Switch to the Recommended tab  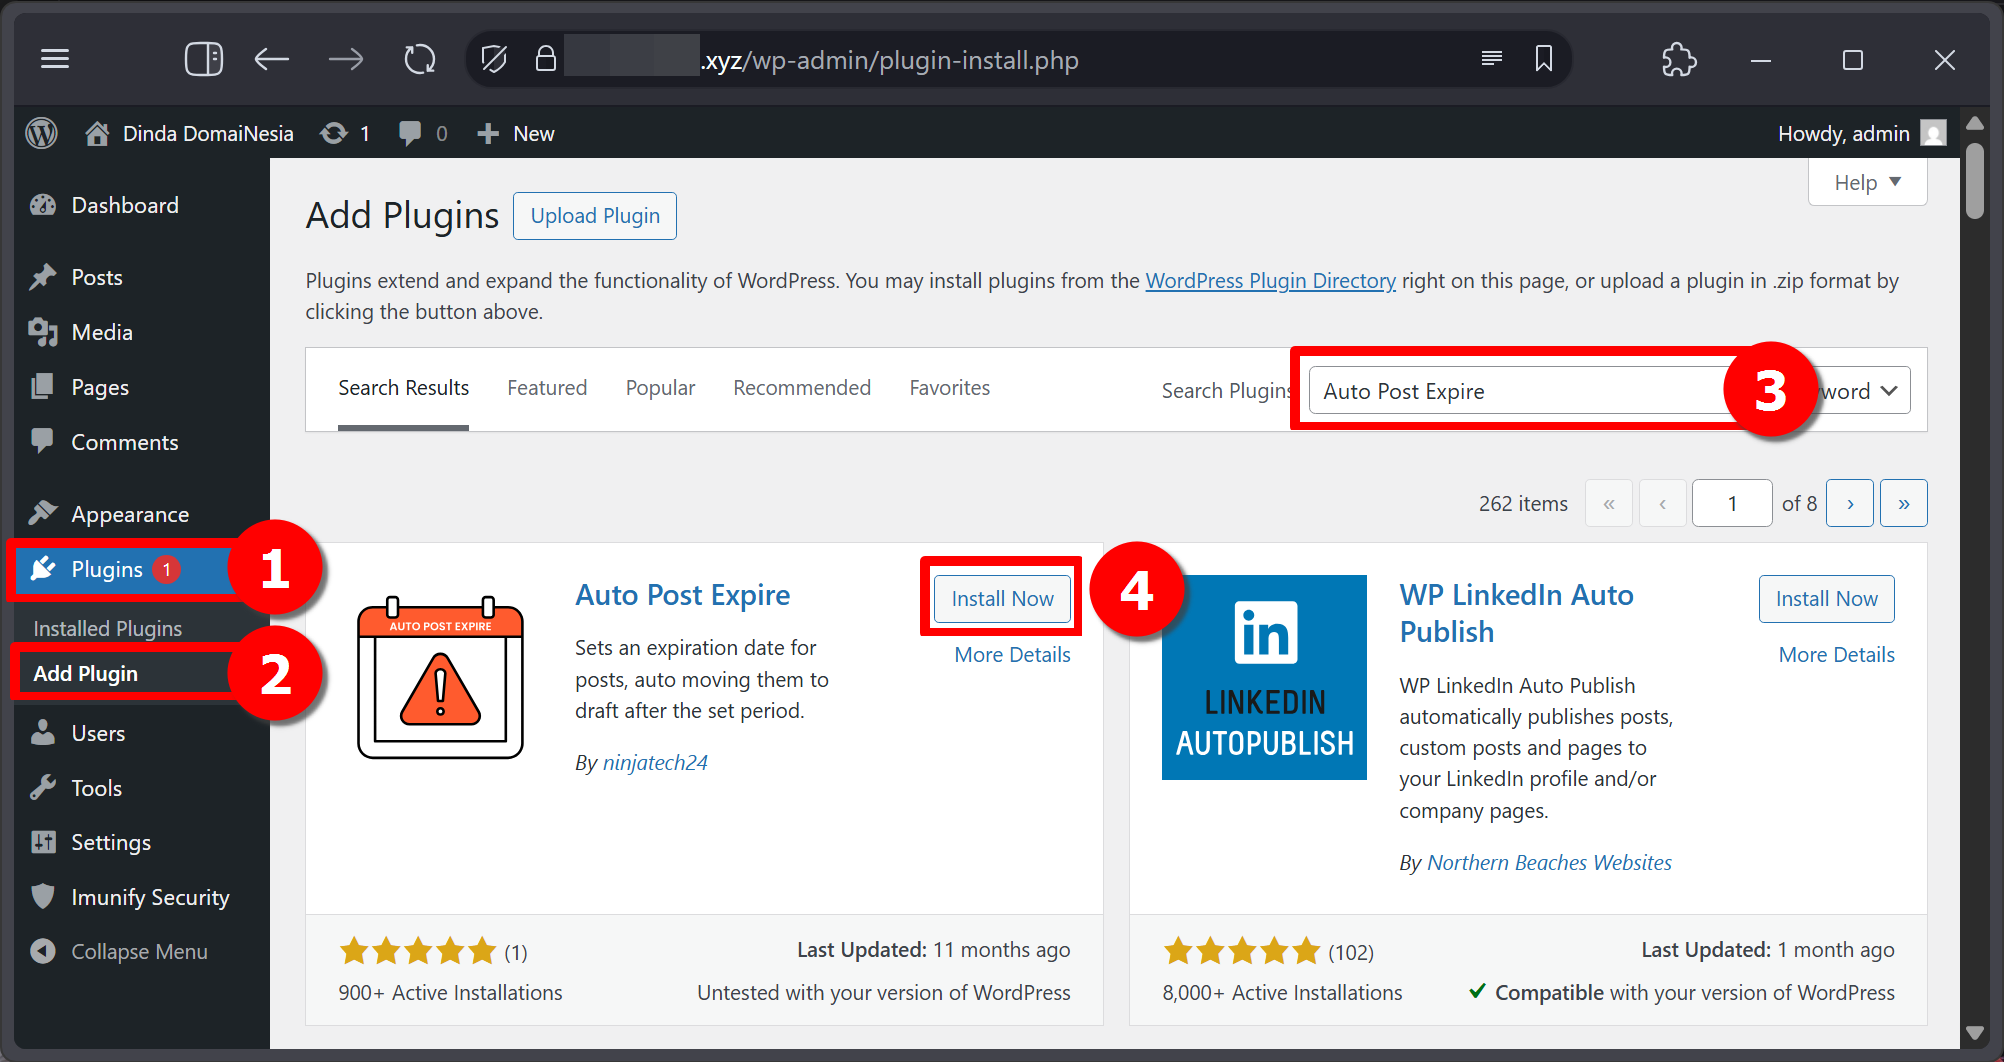(802, 388)
